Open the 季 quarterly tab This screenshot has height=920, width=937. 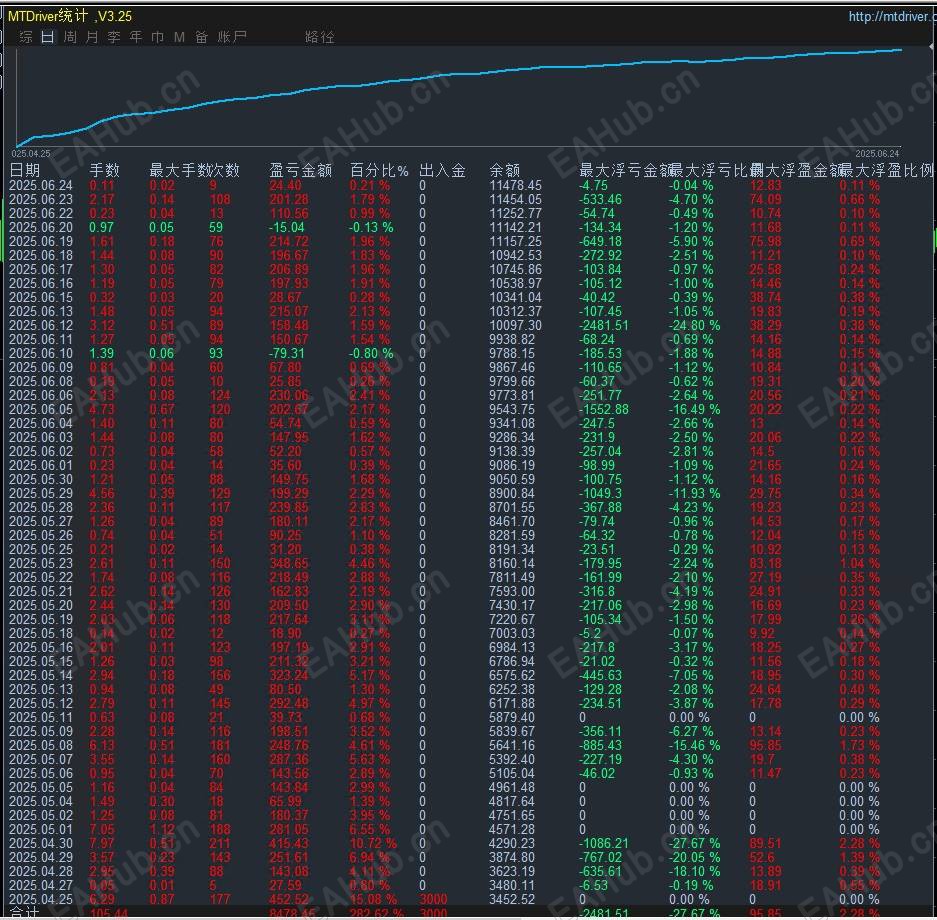click(x=114, y=37)
